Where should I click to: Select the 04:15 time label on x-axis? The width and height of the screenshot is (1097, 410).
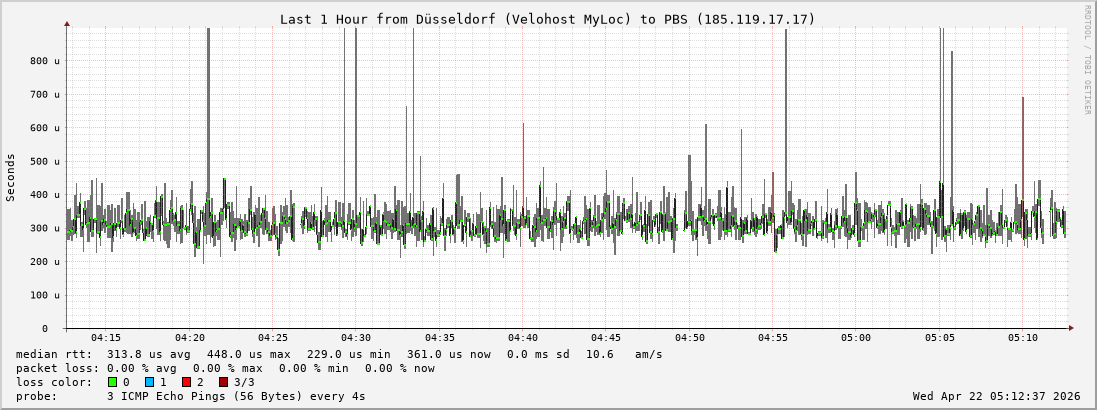point(106,338)
